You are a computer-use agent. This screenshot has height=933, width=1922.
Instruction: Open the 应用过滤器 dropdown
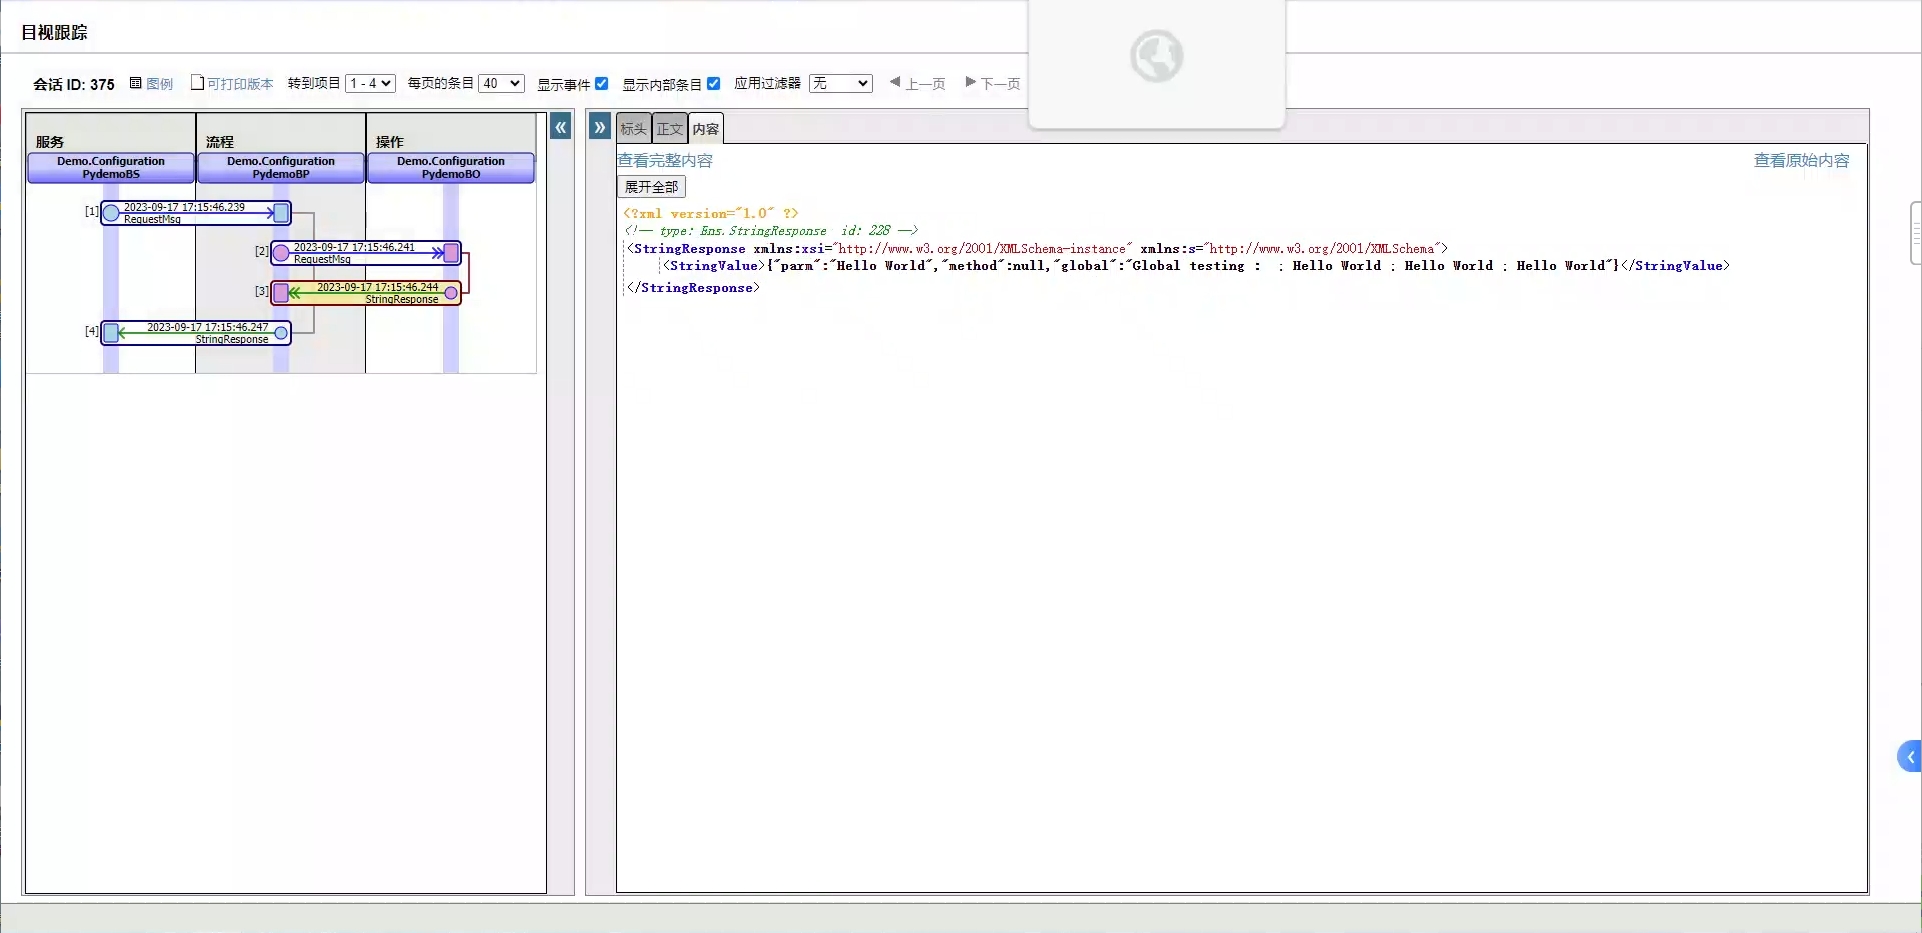point(840,83)
